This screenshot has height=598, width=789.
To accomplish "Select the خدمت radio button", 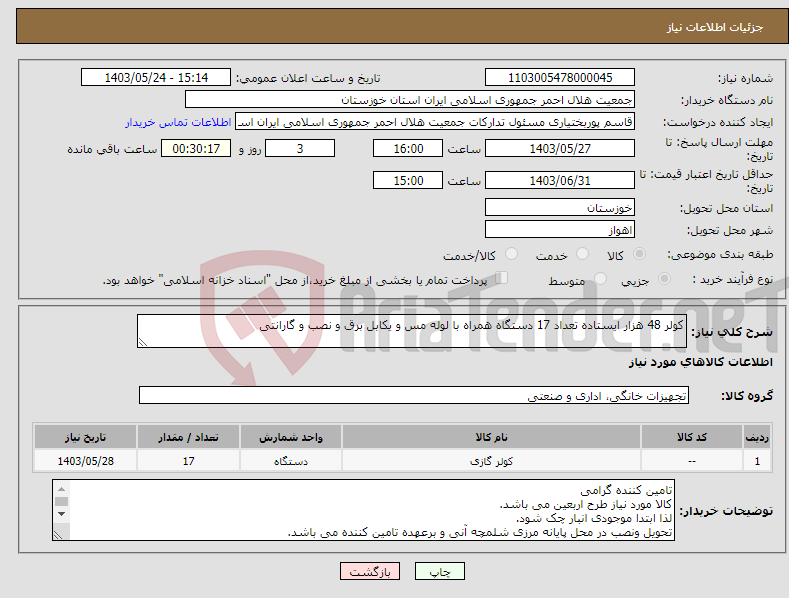I will click(x=582, y=254).
